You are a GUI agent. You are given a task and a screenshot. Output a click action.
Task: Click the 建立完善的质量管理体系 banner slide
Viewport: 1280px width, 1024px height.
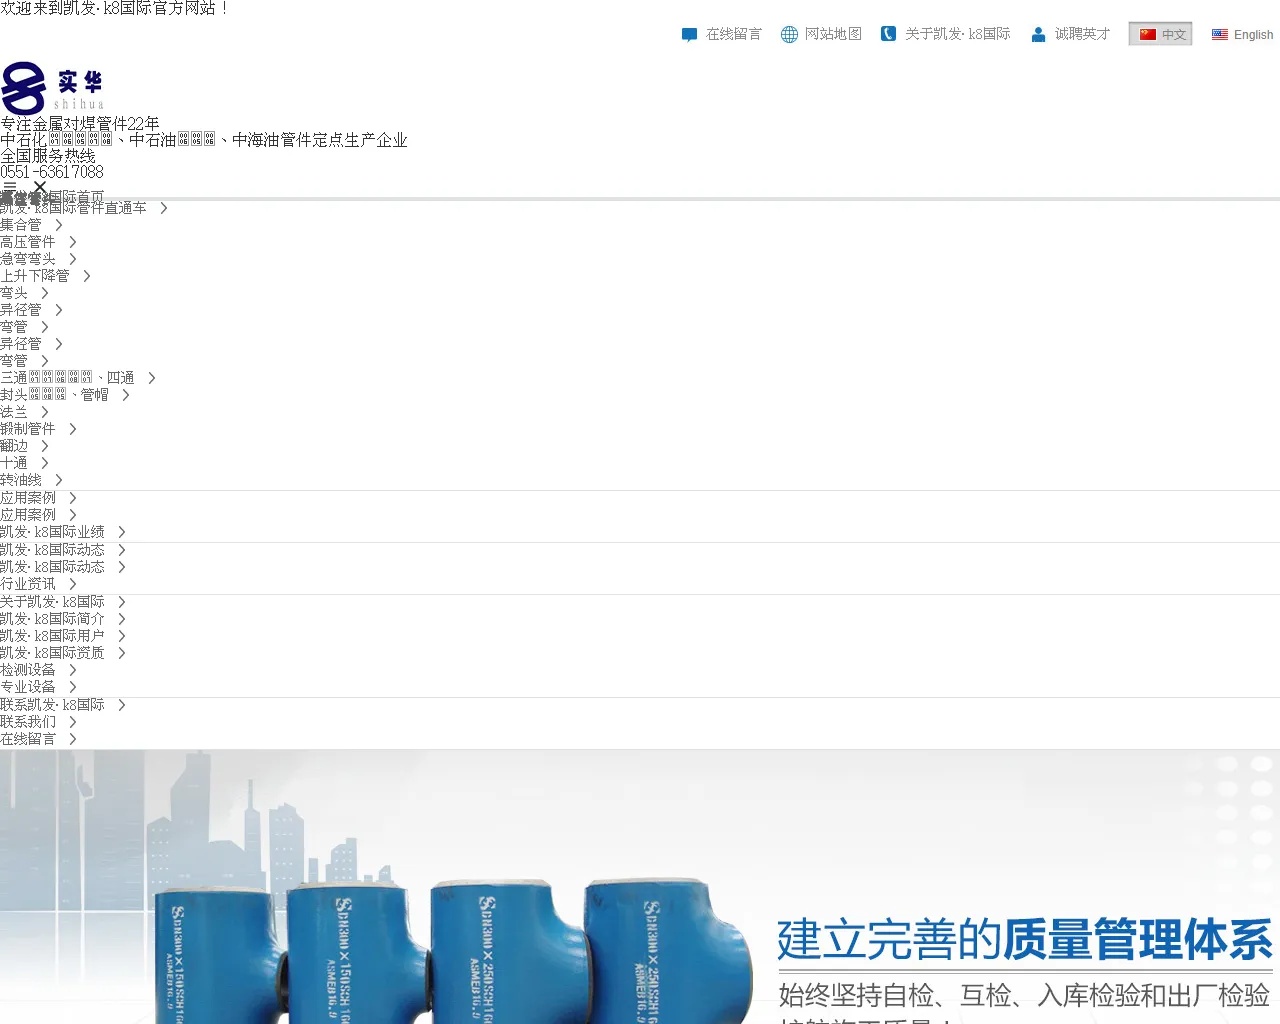click(x=1014, y=940)
